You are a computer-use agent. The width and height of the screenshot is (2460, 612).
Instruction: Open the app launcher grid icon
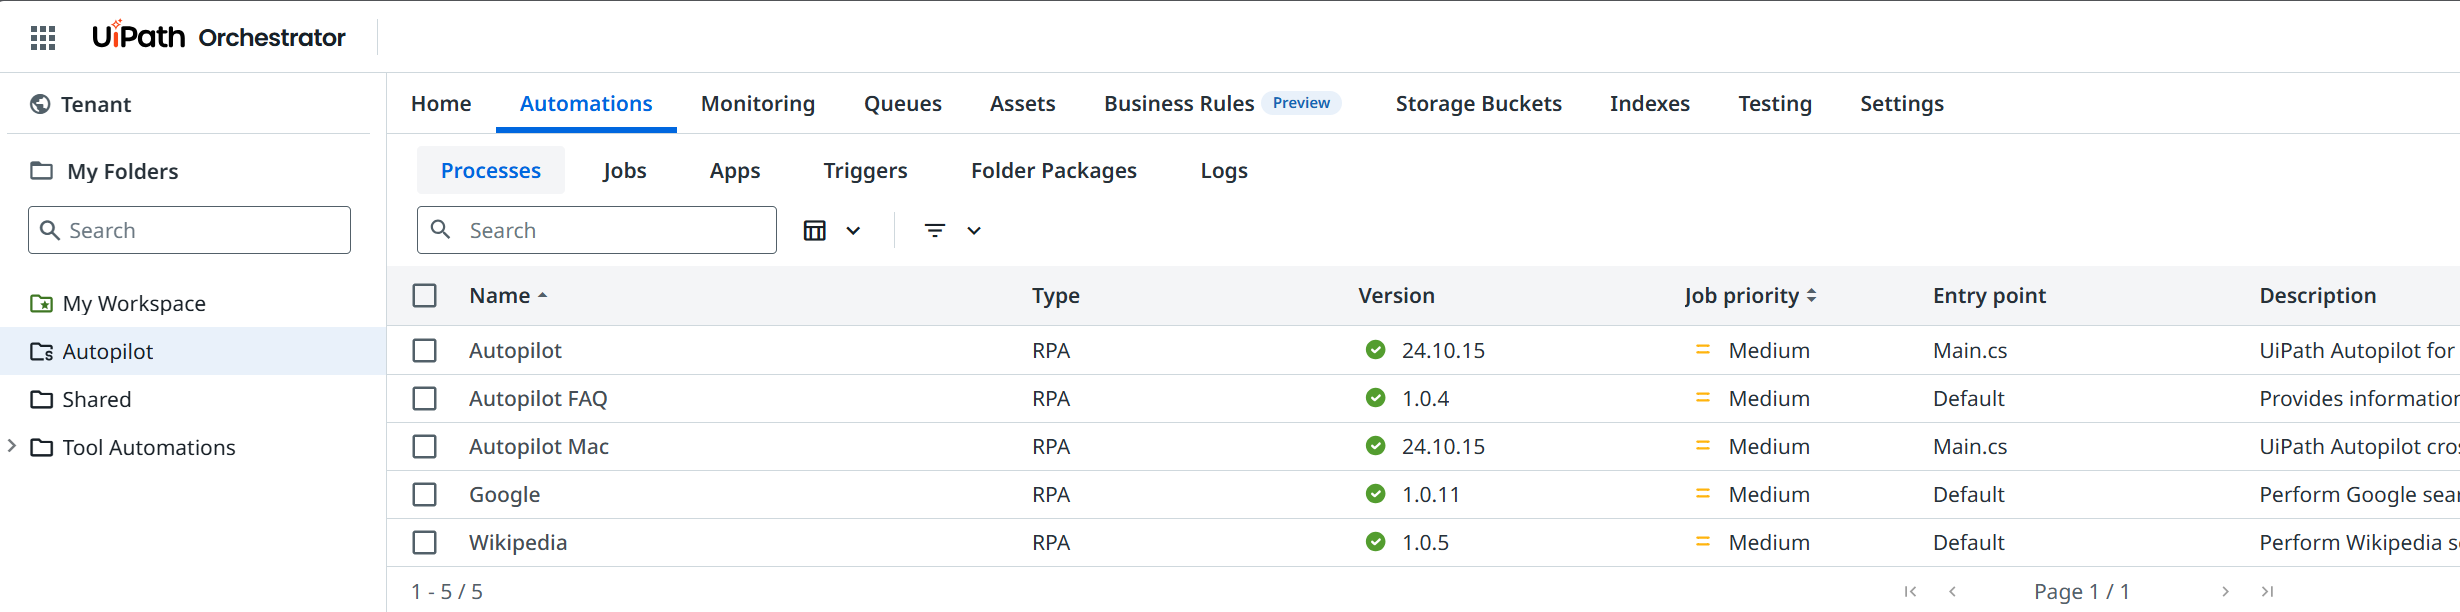[43, 38]
